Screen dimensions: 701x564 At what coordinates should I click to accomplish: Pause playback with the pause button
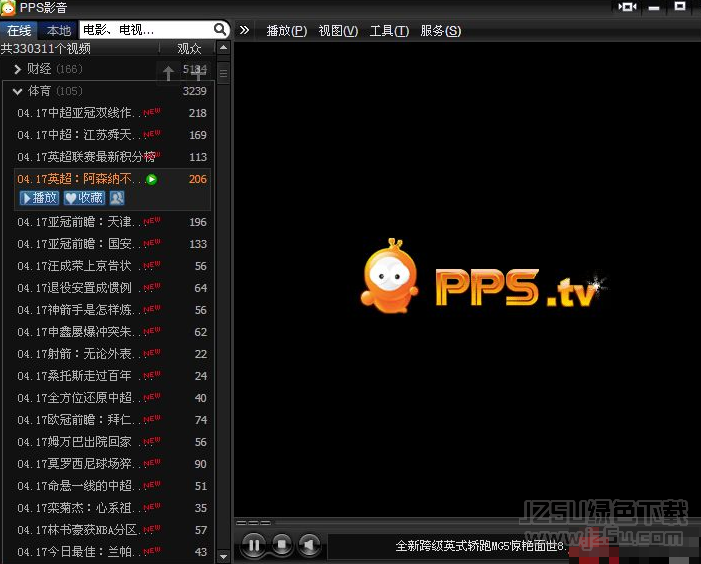[x=253, y=545]
